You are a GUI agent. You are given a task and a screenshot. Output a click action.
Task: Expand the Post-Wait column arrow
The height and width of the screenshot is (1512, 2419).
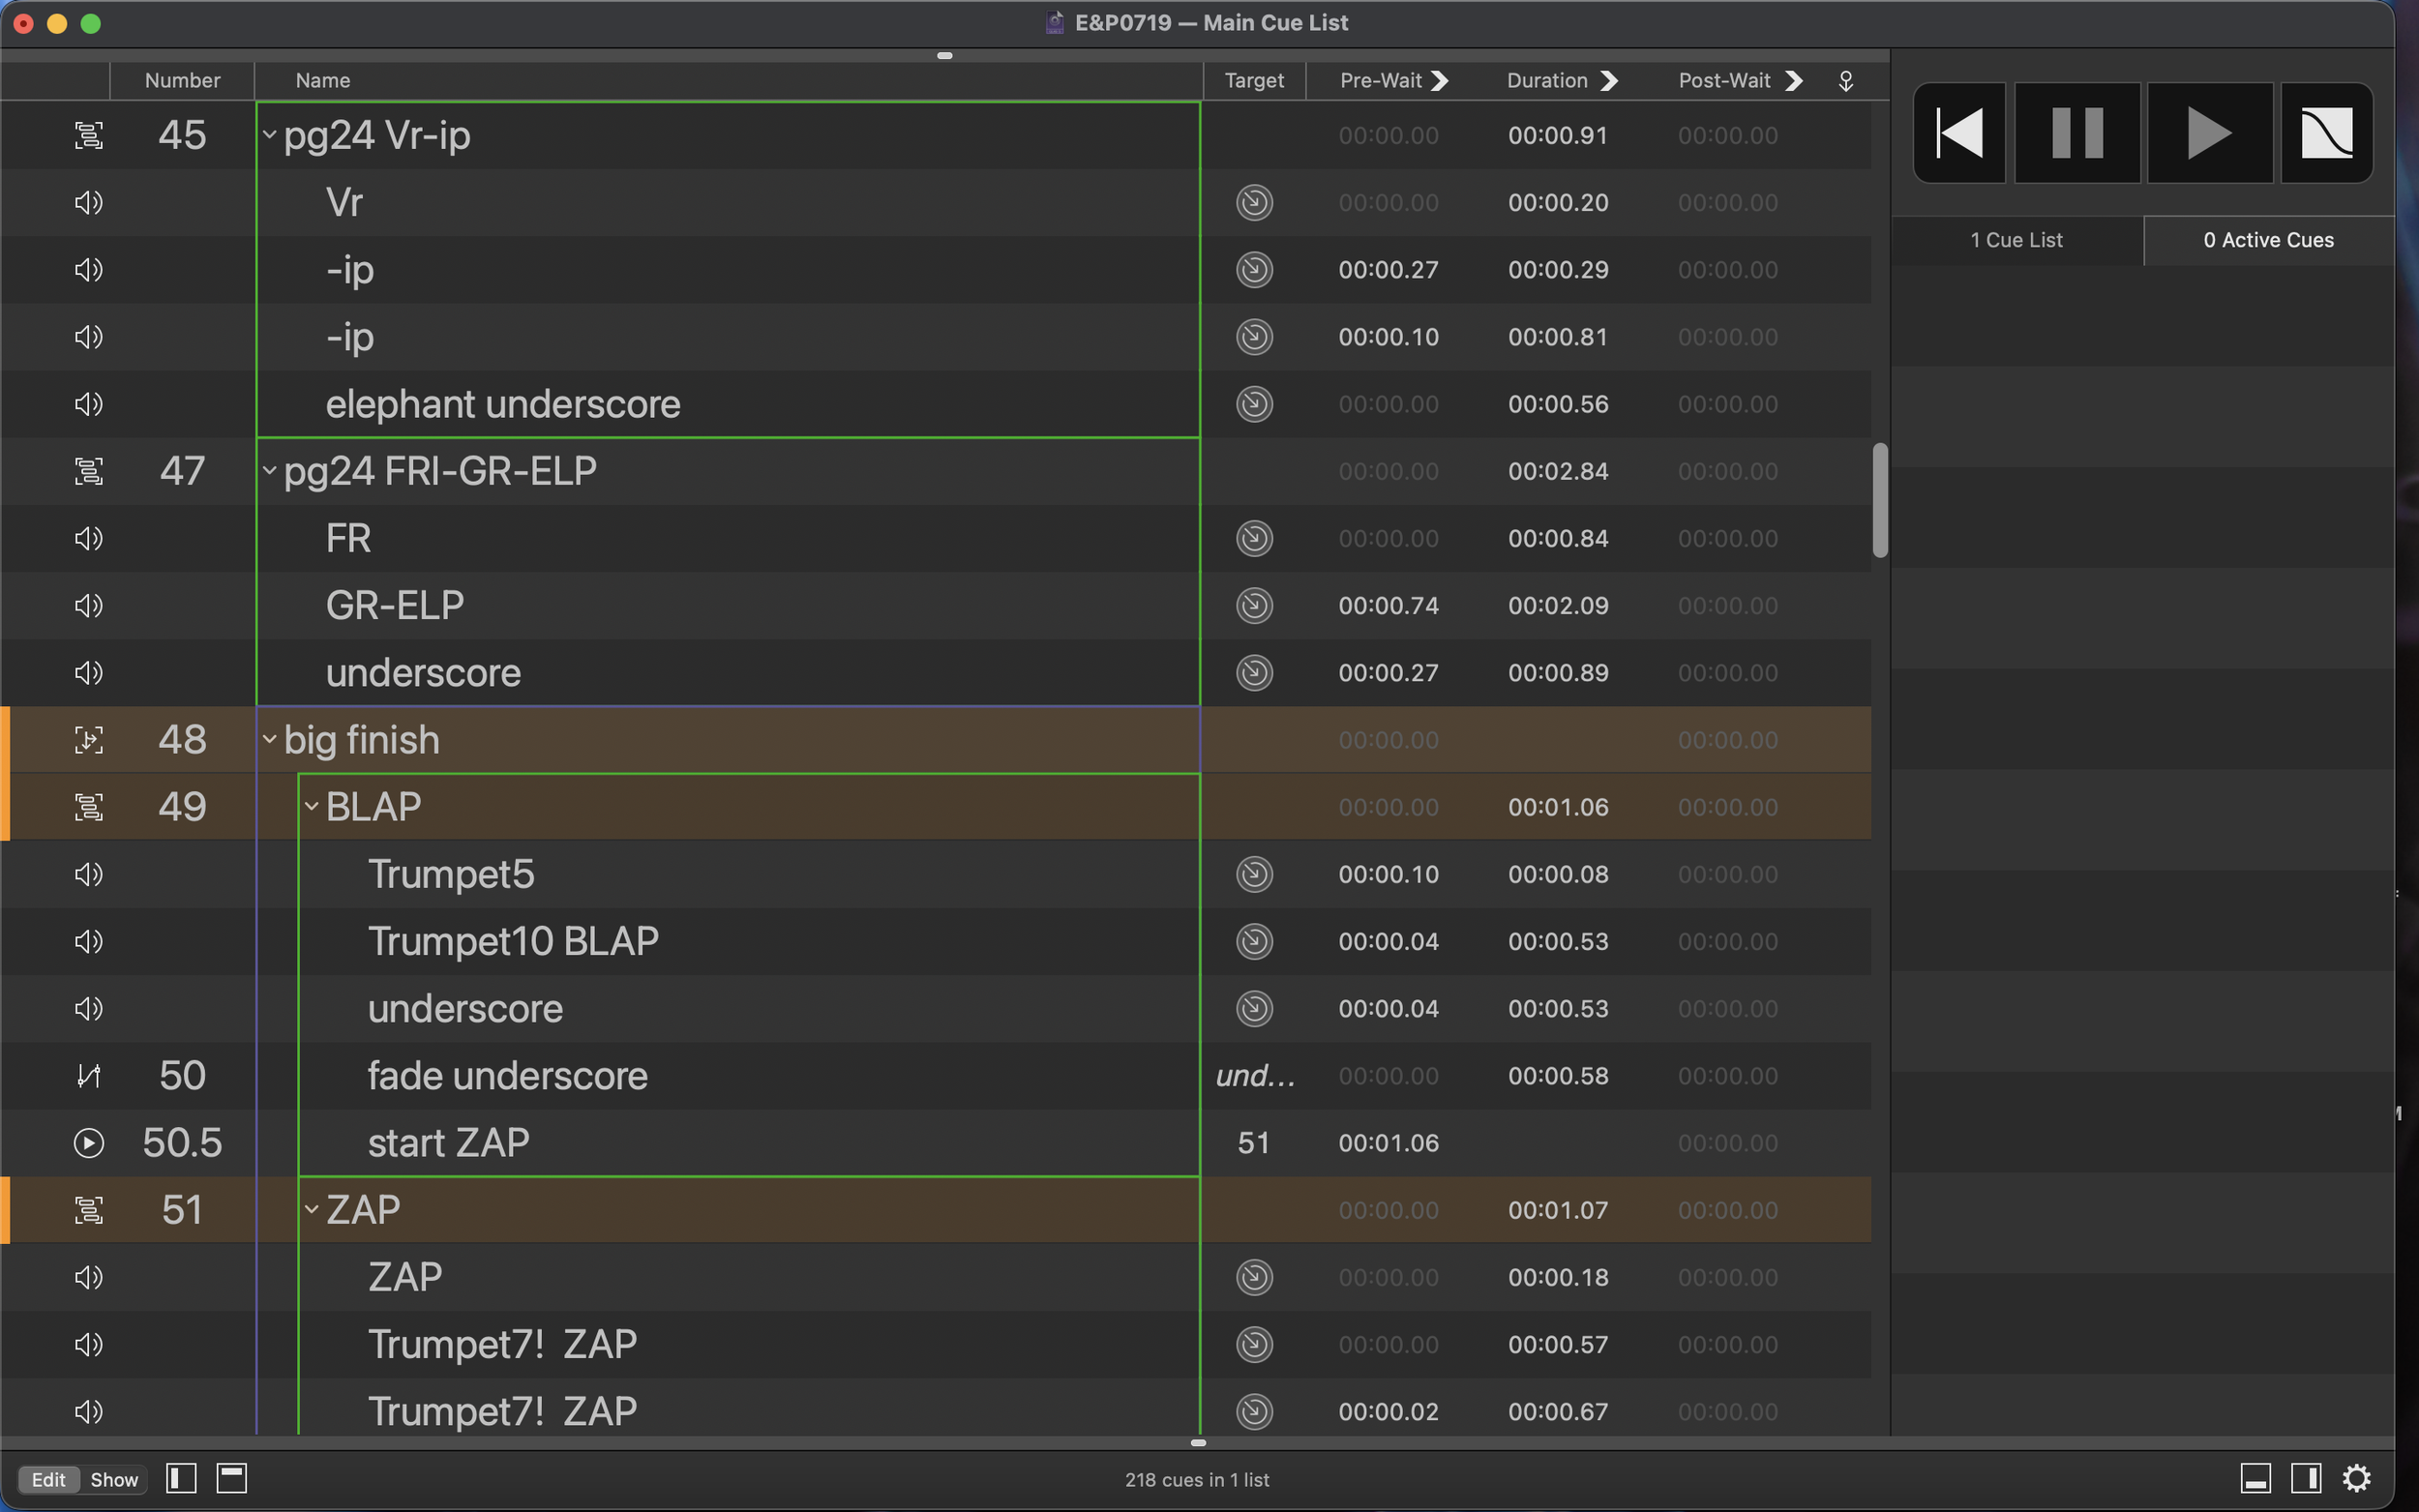(x=1793, y=80)
